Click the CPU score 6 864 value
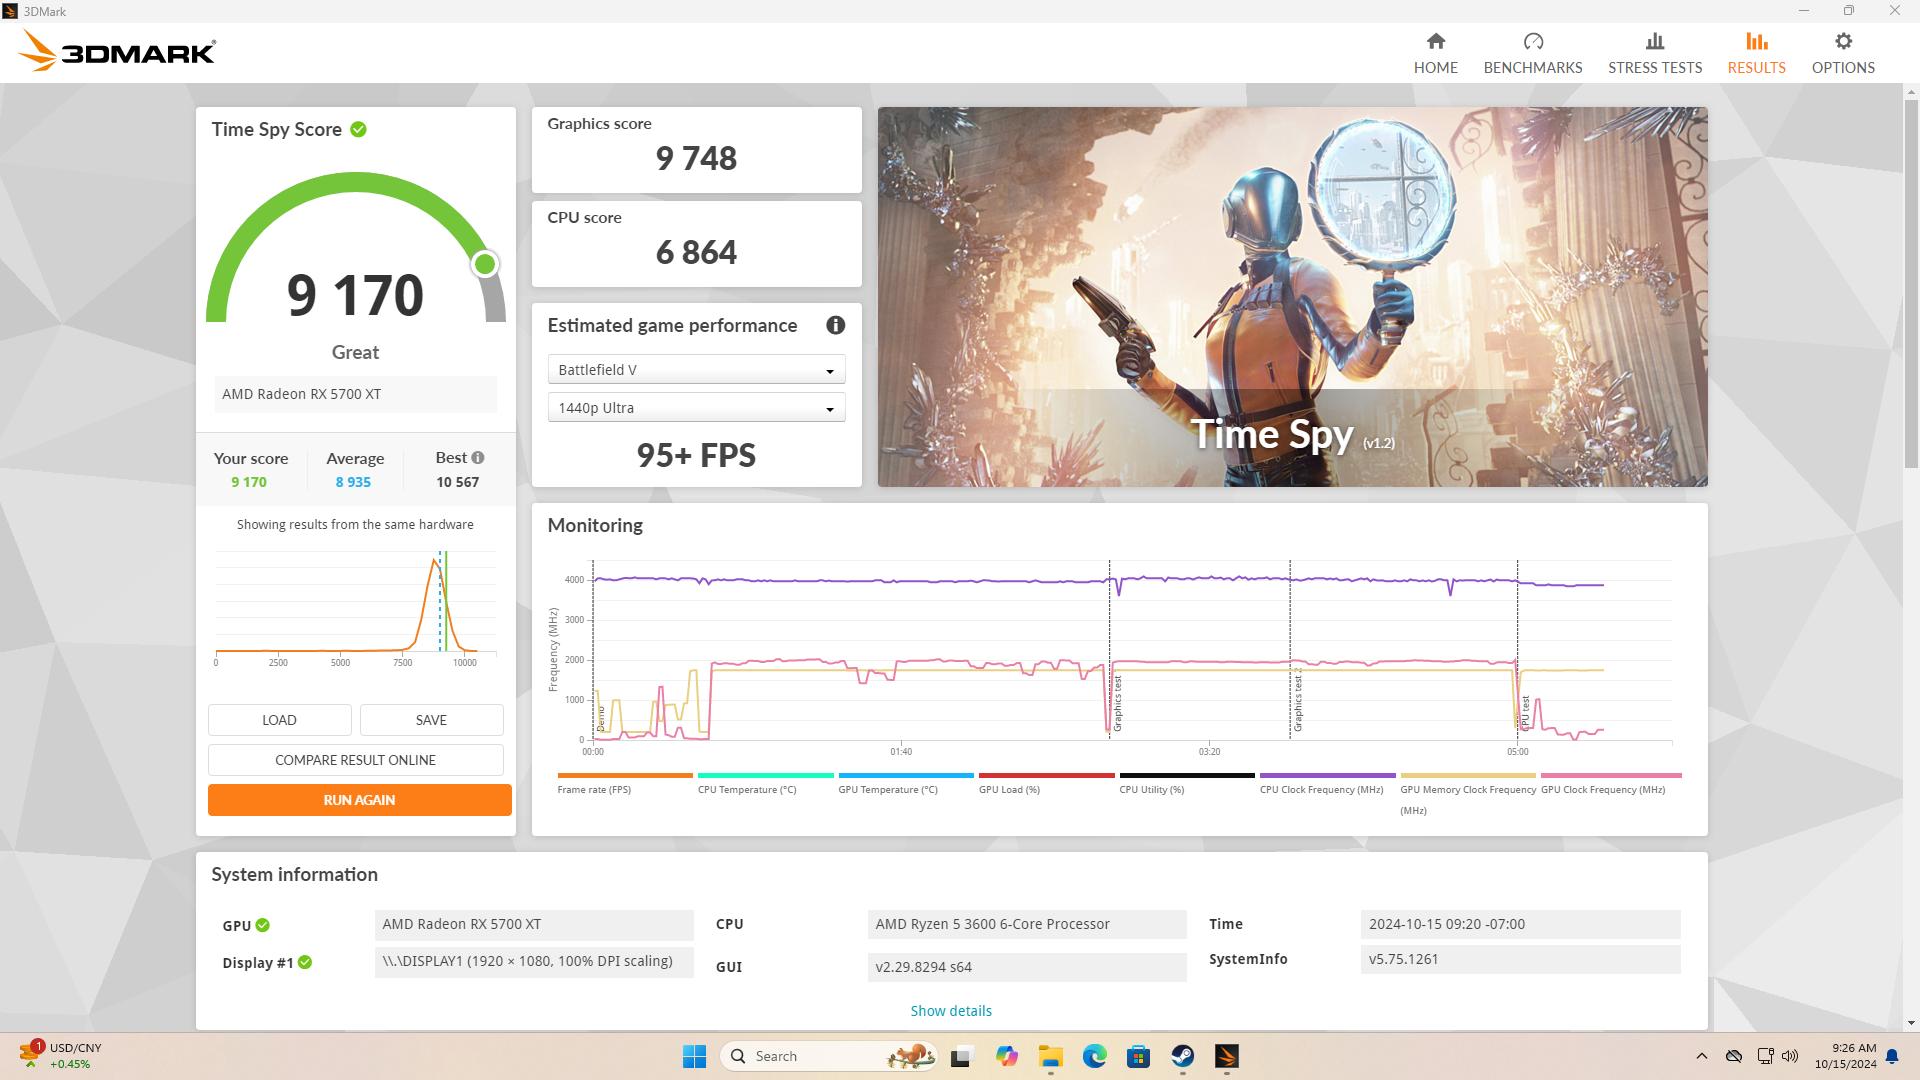This screenshot has height=1080, width=1920. click(x=696, y=252)
